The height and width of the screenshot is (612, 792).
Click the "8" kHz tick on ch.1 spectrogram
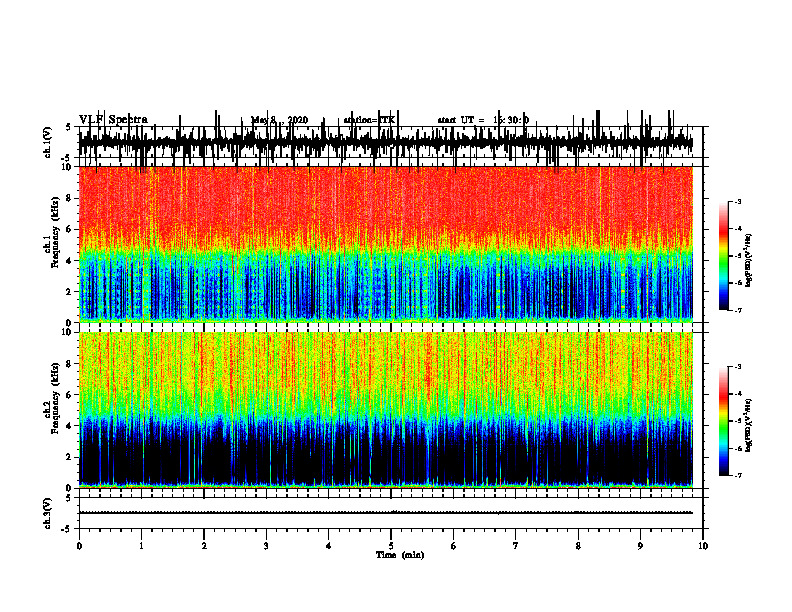click(x=69, y=198)
